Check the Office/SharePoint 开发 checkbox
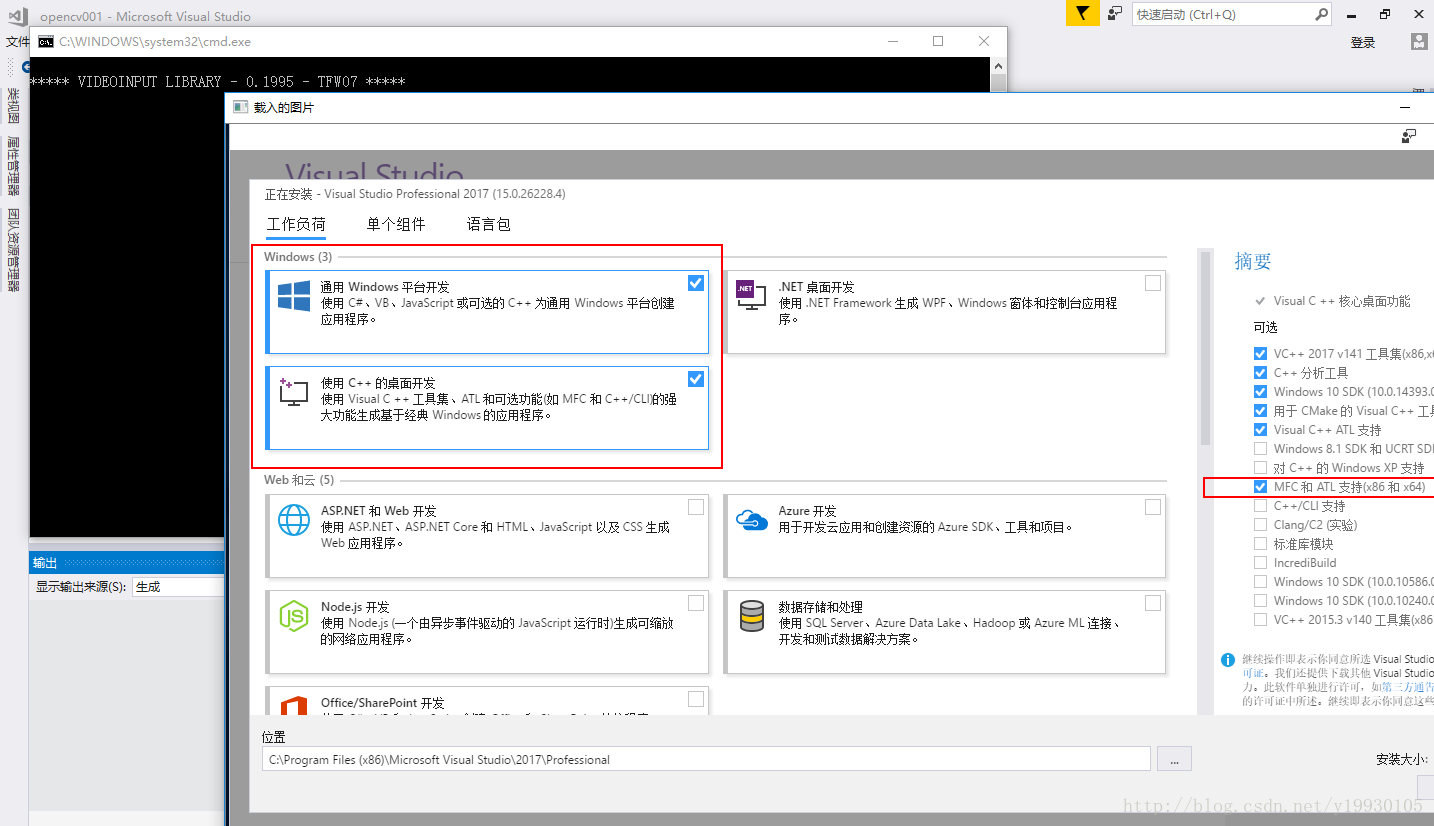1434x826 pixels. coord(696,699)
